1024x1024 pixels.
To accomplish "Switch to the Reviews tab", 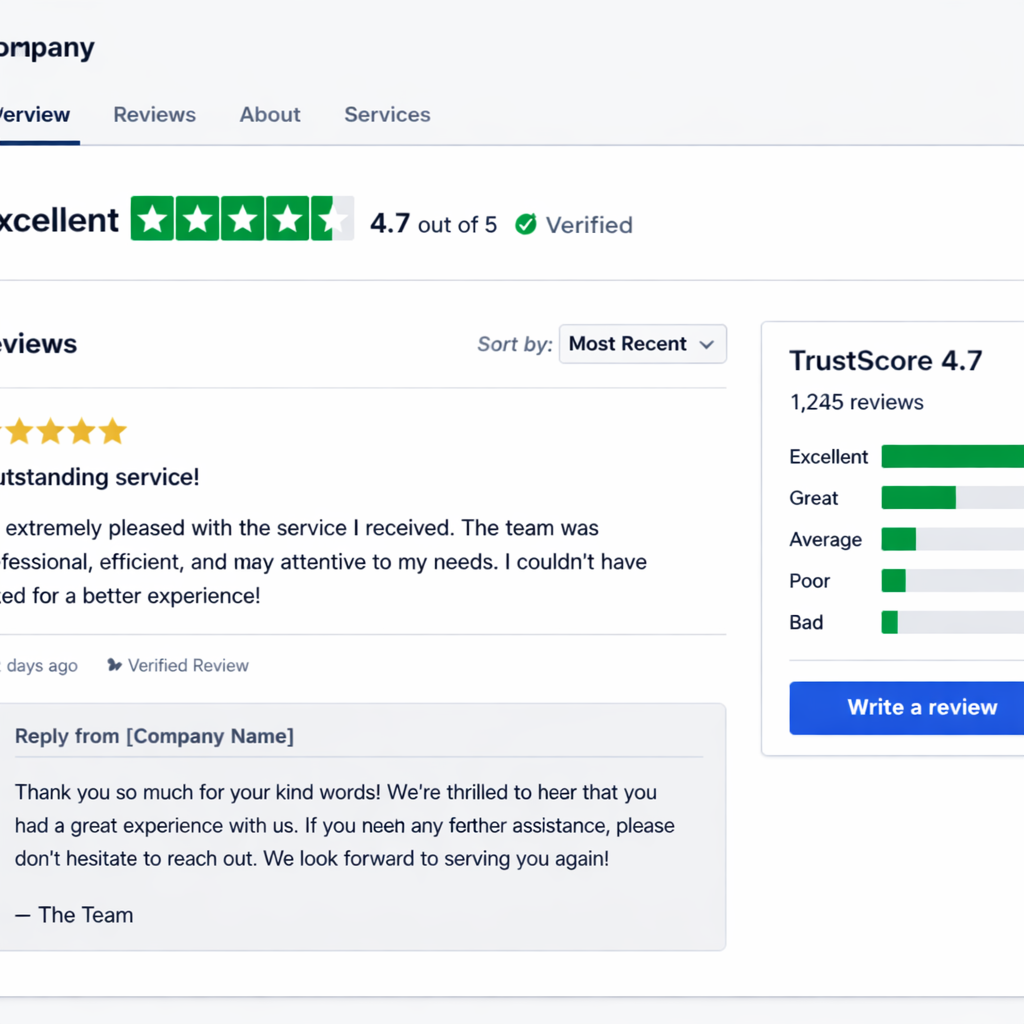I will click(154, 114).
